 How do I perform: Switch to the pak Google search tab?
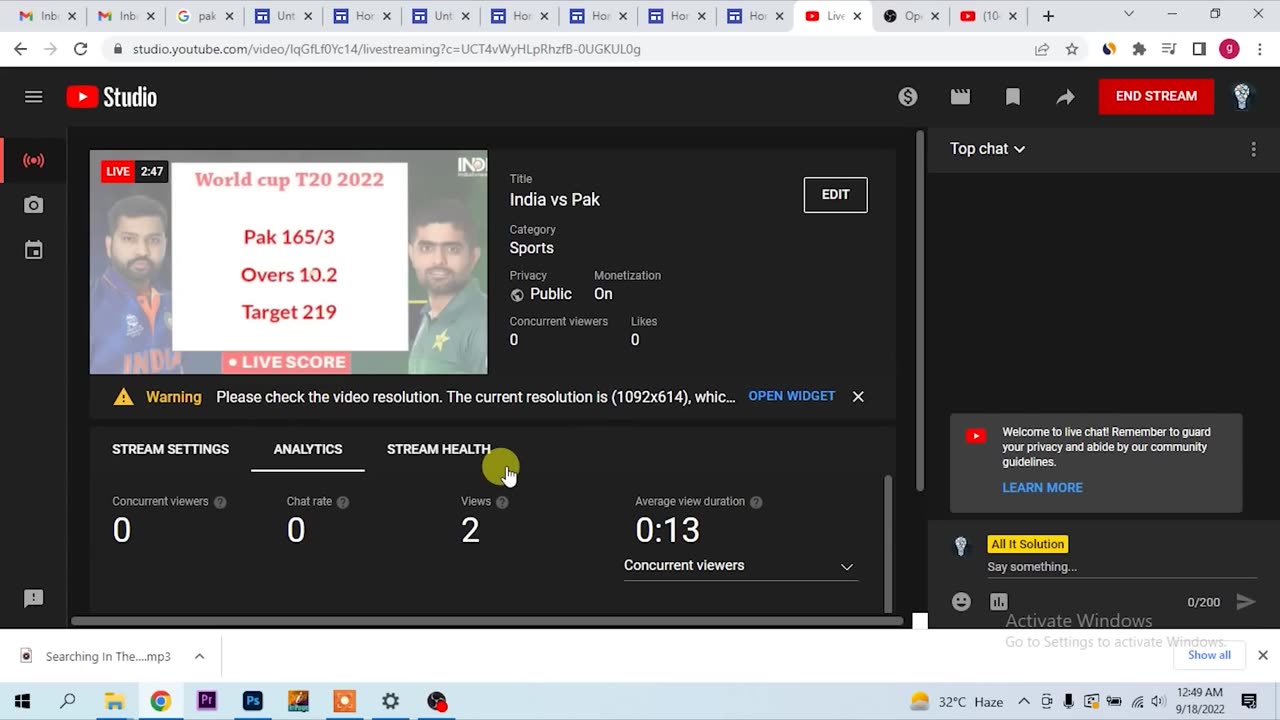206,16
